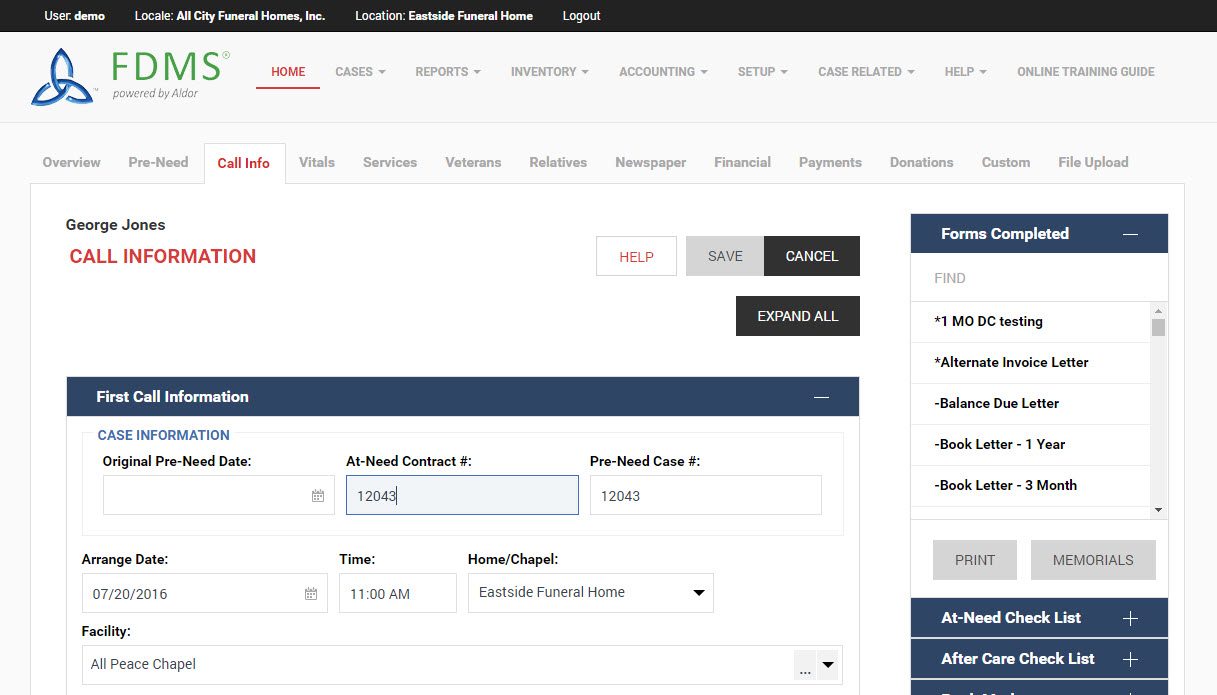This screenshot has width=1217, height=695.
Task: Collapse First Call Information section
Action: [x=821, y=397]
